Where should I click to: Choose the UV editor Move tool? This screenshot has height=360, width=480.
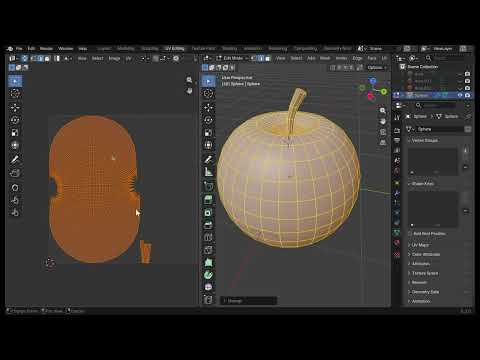(x=15, y=108)
